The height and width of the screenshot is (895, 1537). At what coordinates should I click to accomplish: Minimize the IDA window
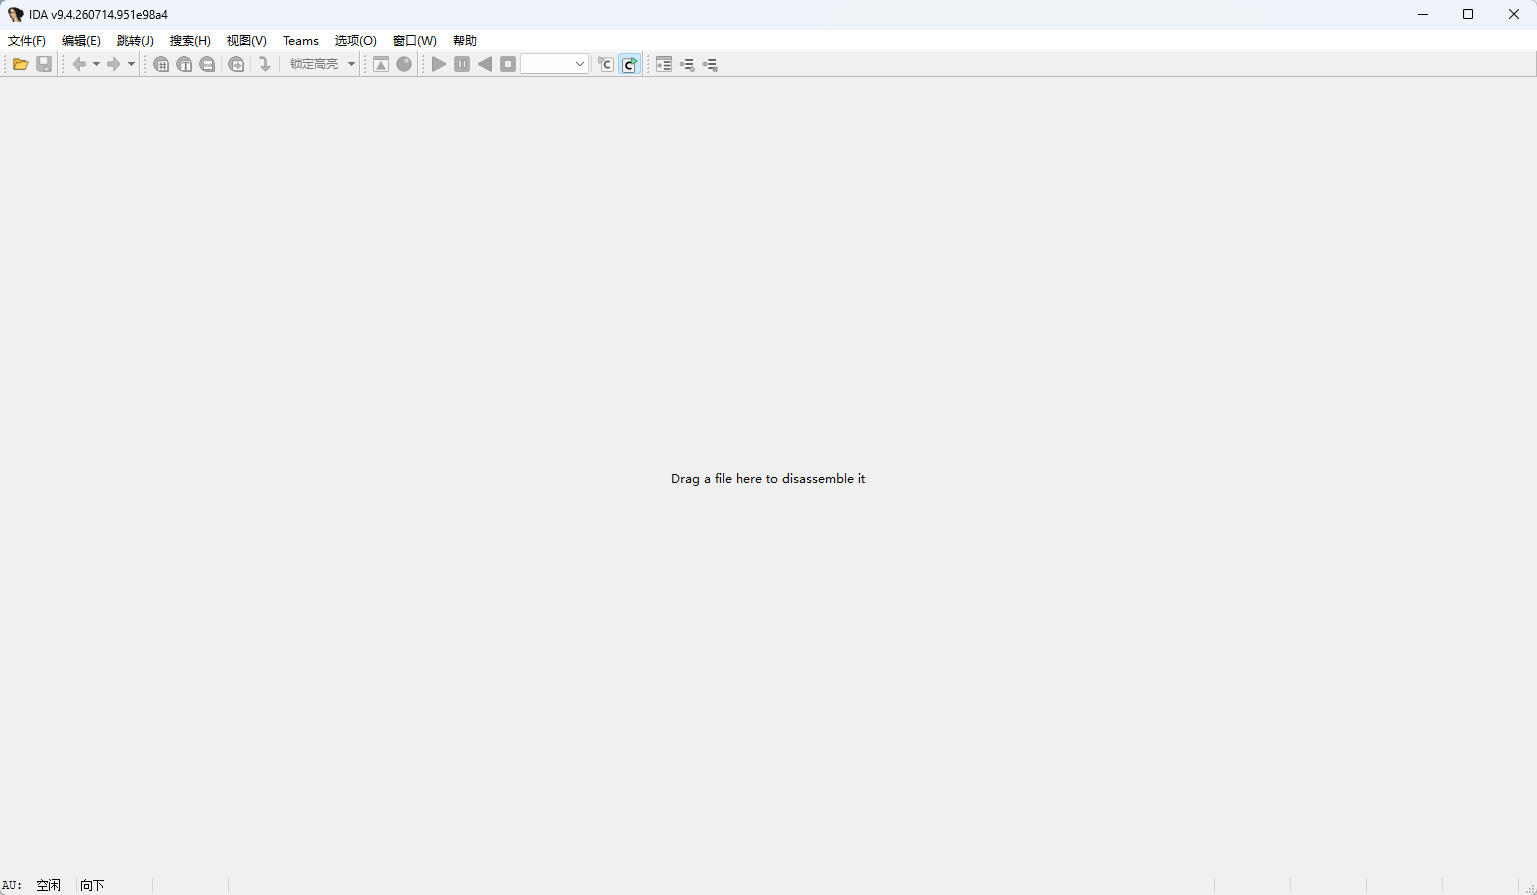click(1422, 14)
